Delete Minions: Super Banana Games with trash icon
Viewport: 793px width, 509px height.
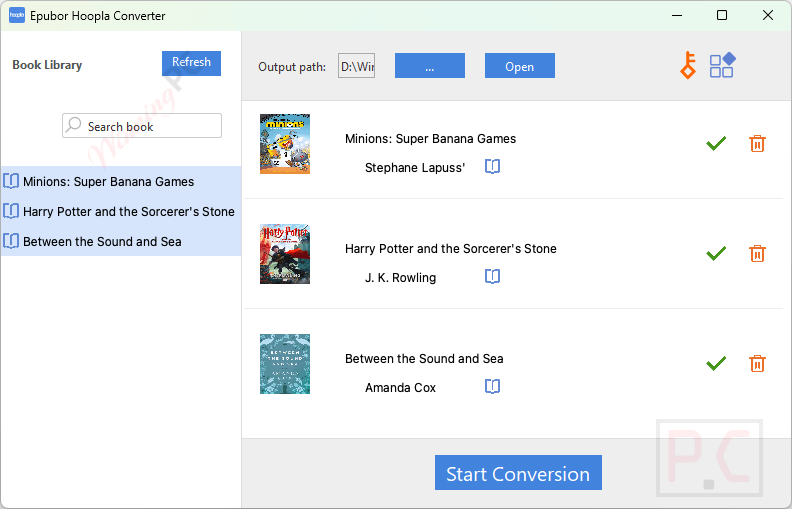click(x=757, y=144)
